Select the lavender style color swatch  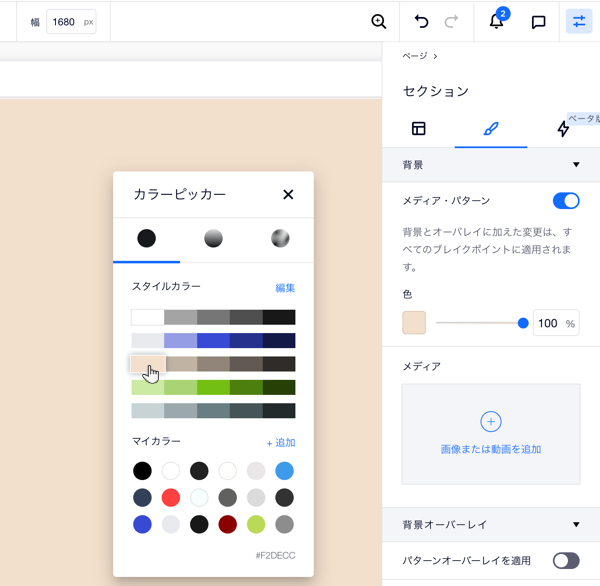point(181,341)
